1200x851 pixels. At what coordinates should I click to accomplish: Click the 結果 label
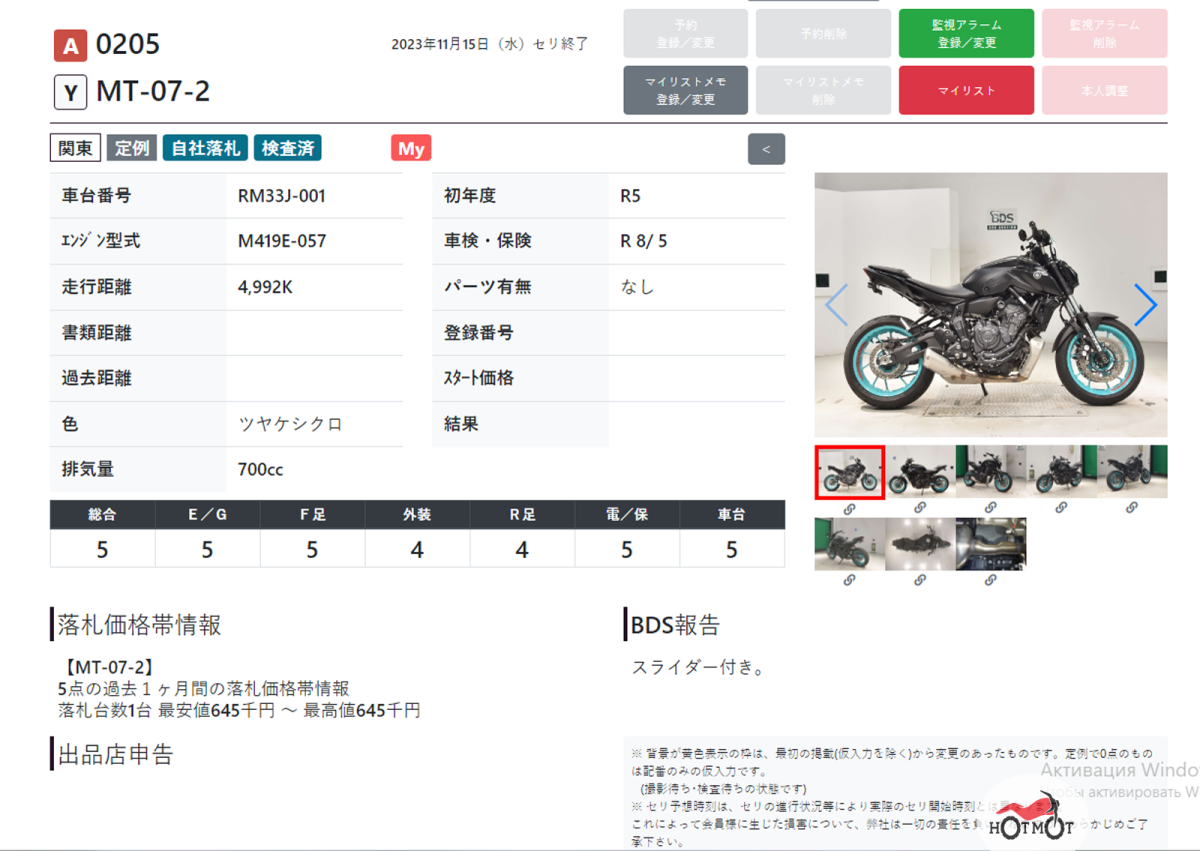tap(461, 424)
